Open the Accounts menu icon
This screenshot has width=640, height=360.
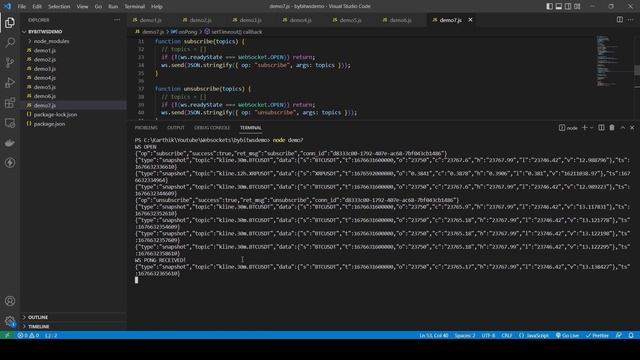click(10, 301)
